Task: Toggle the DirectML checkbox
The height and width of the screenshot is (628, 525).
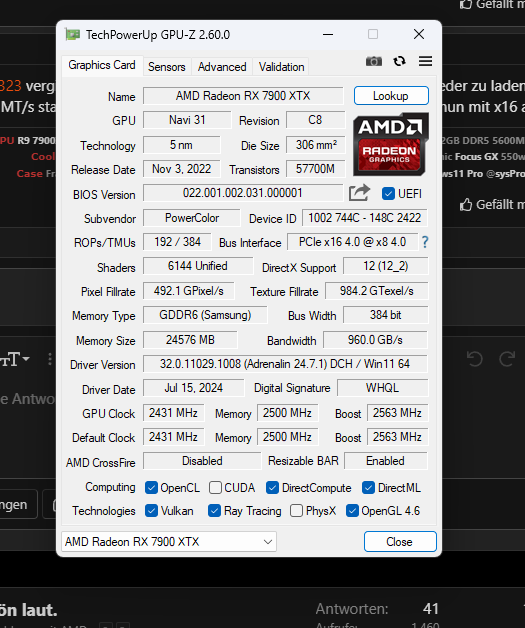Action: [x=368, y=488]
